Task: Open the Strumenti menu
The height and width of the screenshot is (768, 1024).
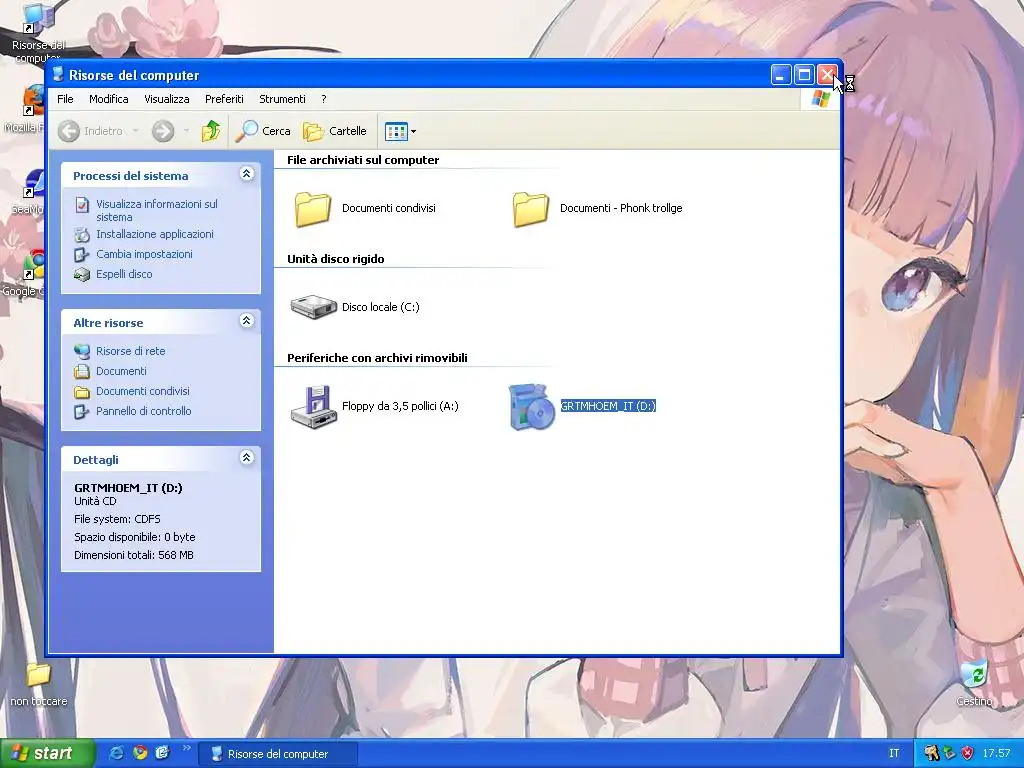Action: 282,99
